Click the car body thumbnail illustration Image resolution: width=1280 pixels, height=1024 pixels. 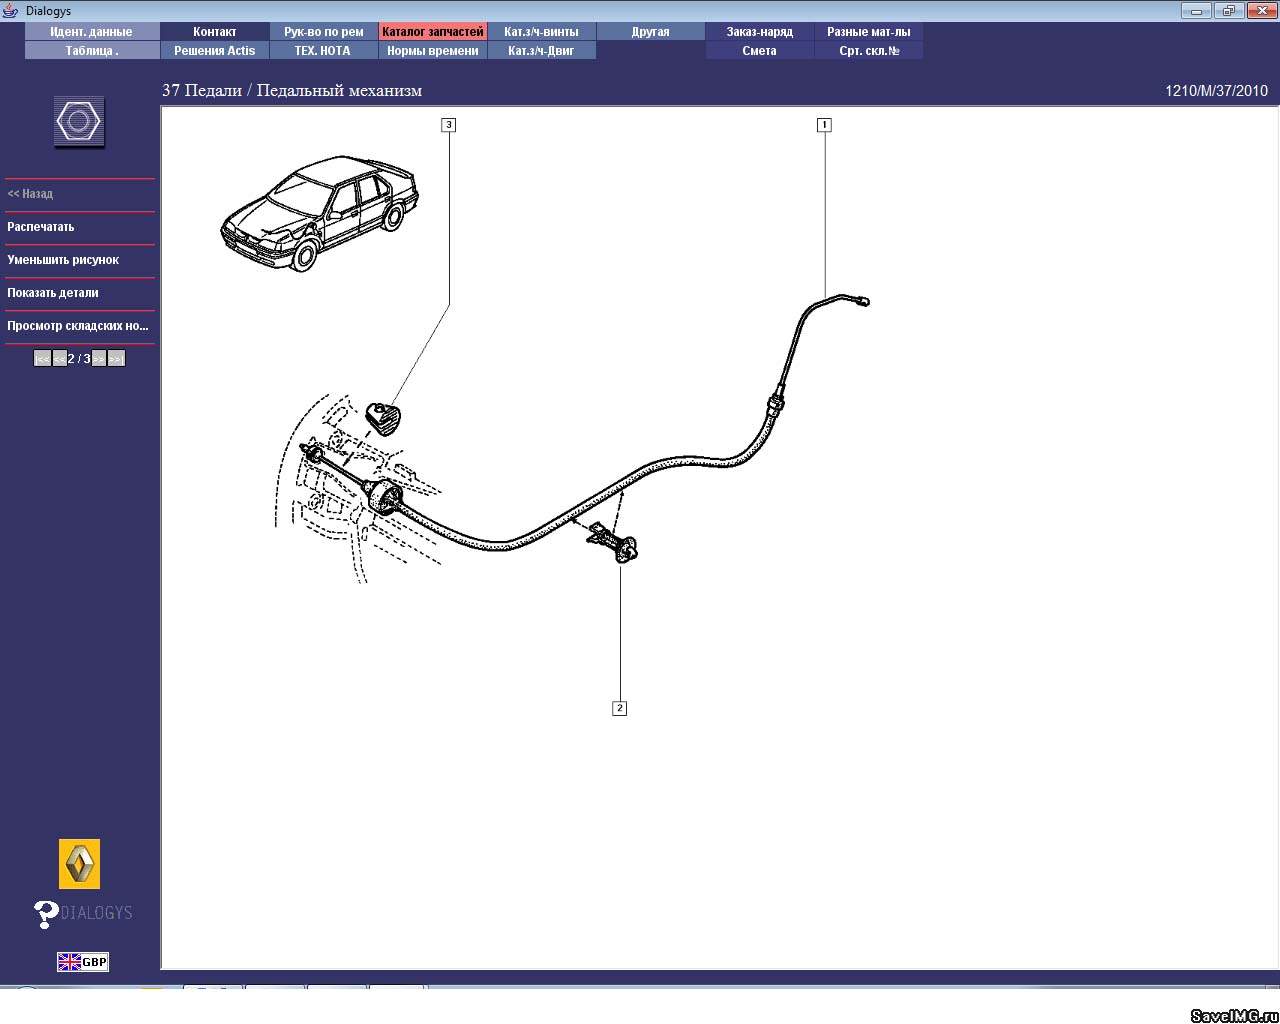[319, 213]
